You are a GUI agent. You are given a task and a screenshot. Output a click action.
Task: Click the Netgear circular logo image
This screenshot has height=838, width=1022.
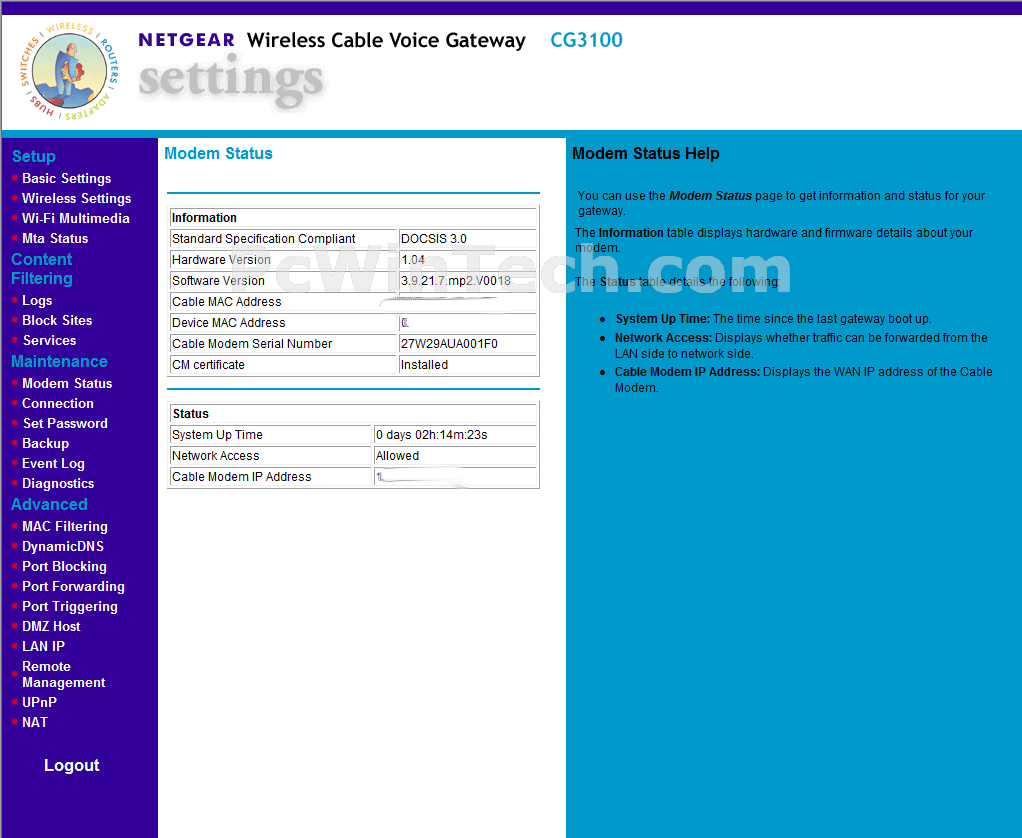coord(70,72)
